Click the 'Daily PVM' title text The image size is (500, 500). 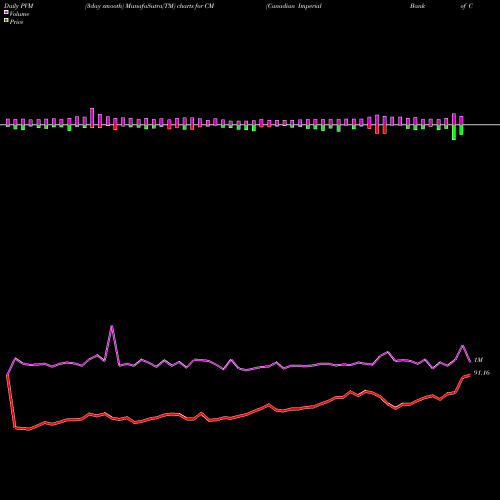click(19, 6)
